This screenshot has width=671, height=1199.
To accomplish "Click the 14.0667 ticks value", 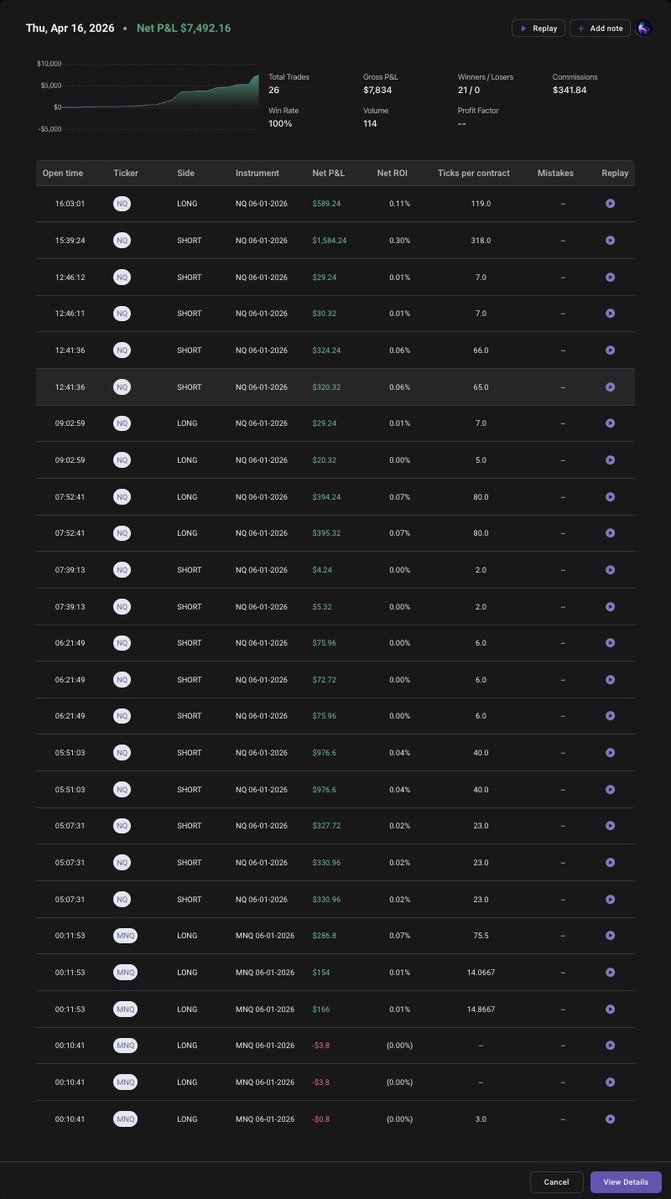I will (481, 973).
